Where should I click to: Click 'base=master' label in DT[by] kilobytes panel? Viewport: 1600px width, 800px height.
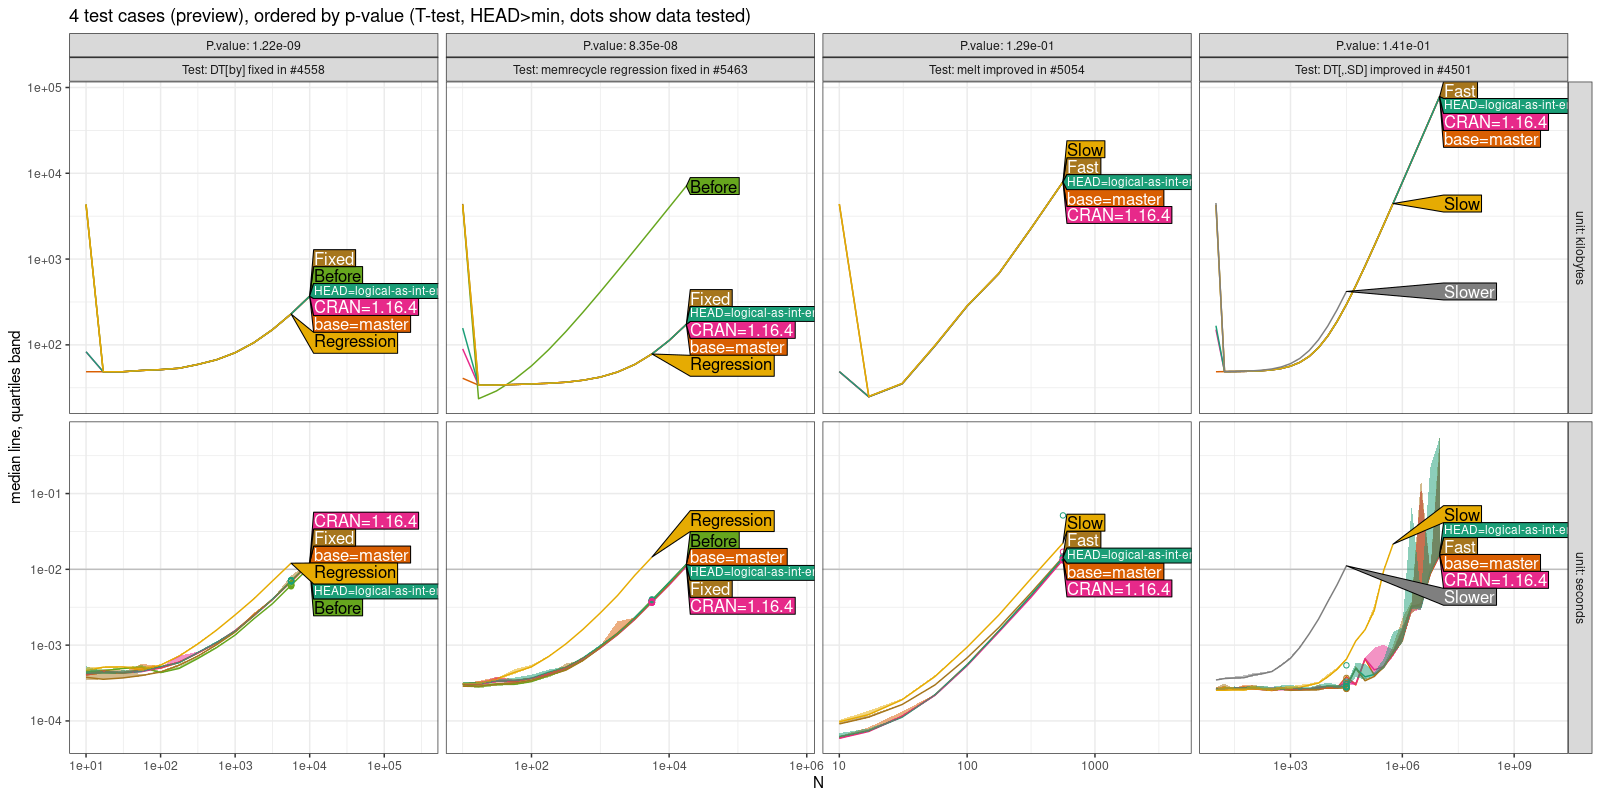coord(361,325)
